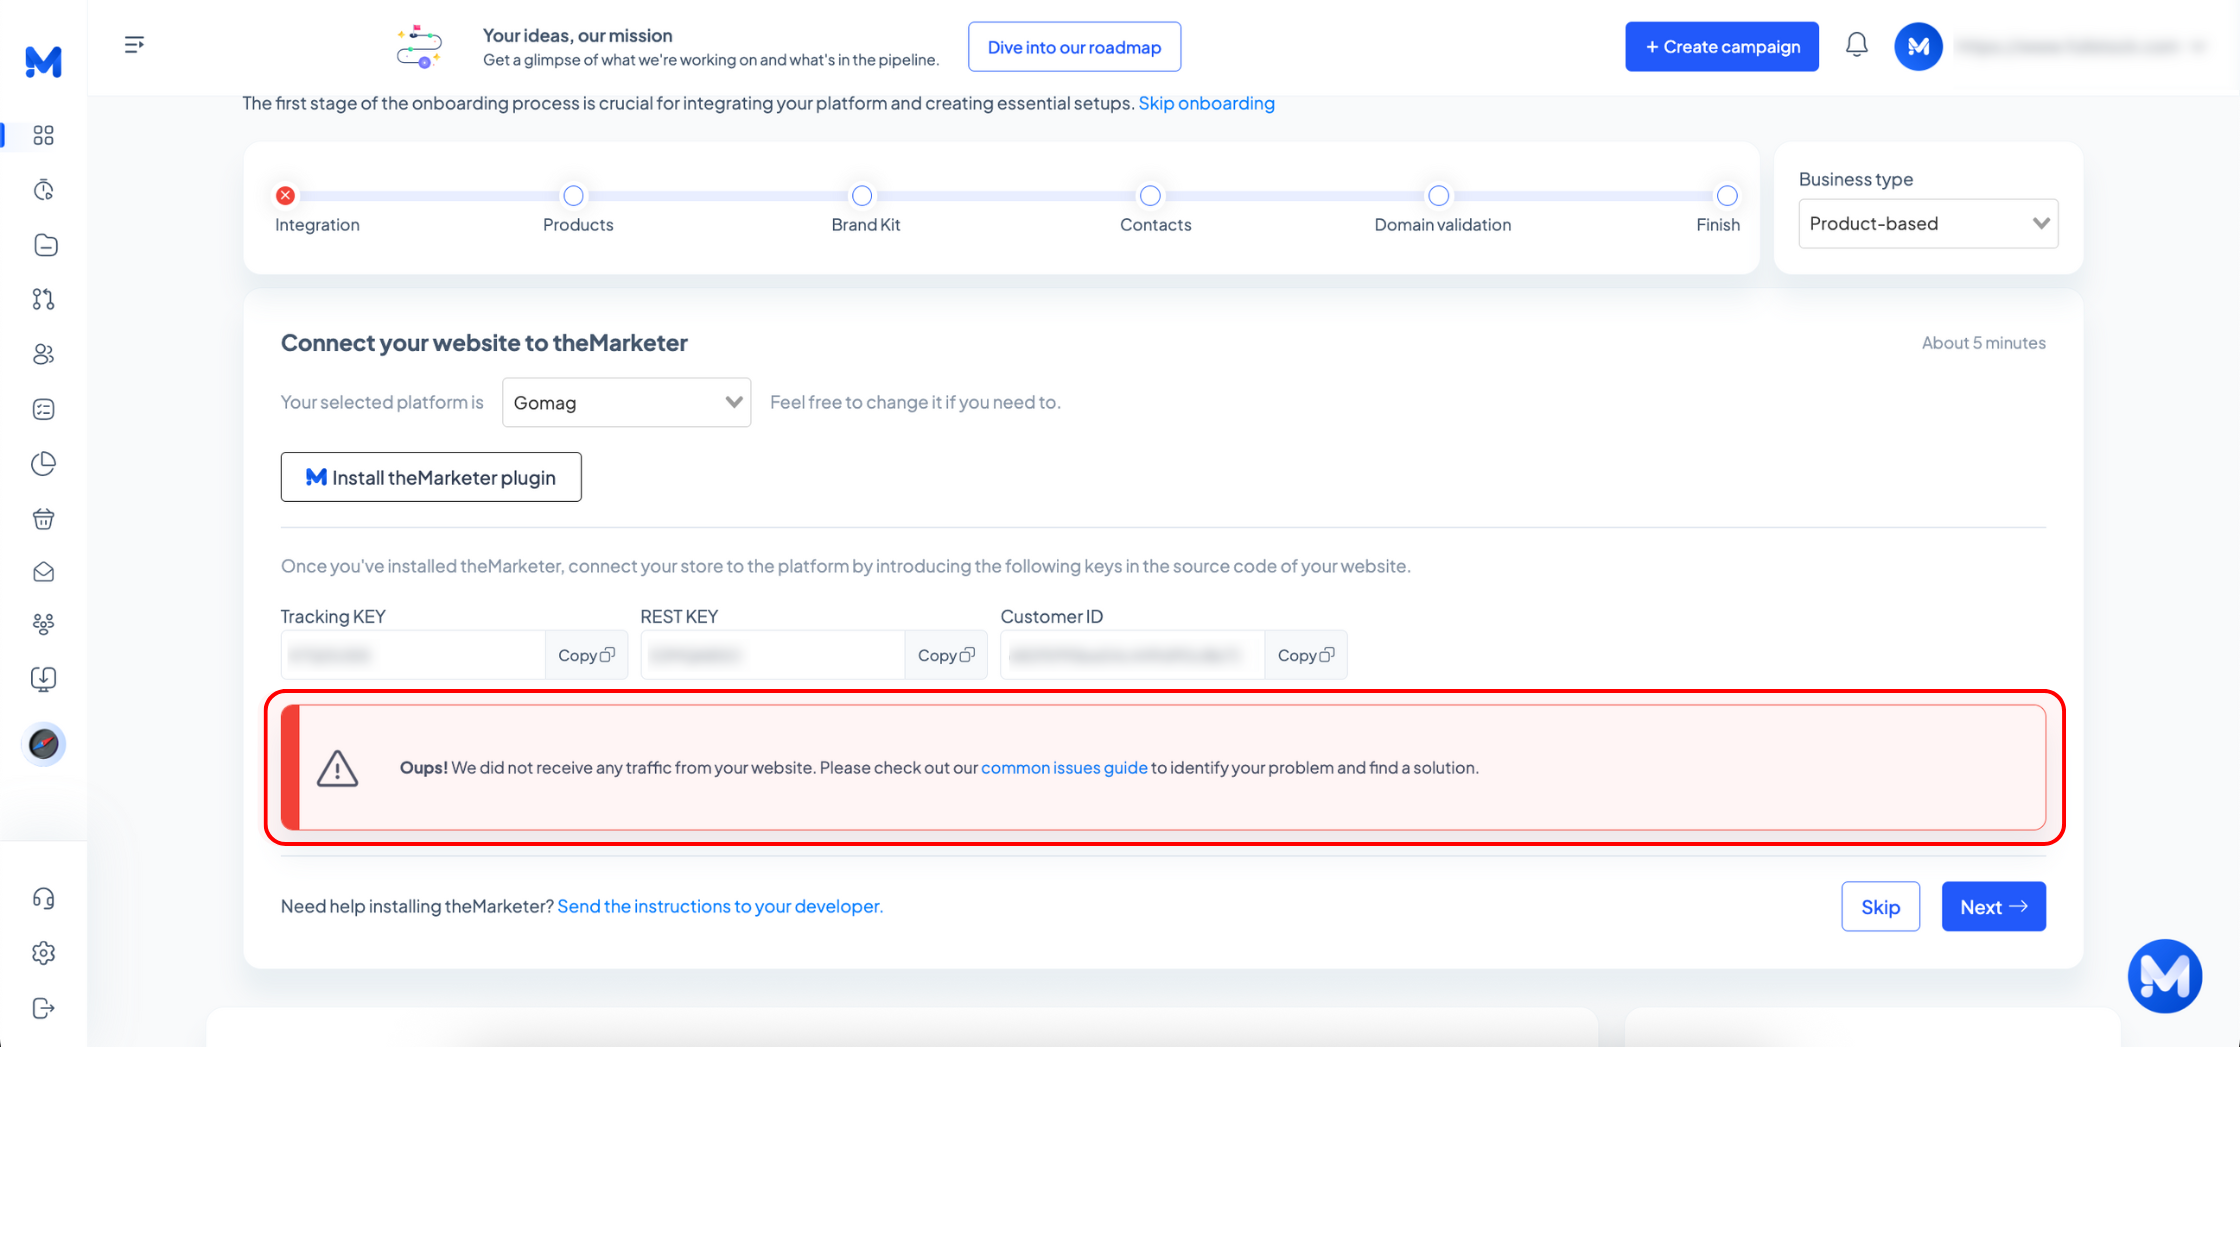This screenshot has height=1260, width=2240.
Task: Click Skip onboarding link
Action: pos(1206,103)
